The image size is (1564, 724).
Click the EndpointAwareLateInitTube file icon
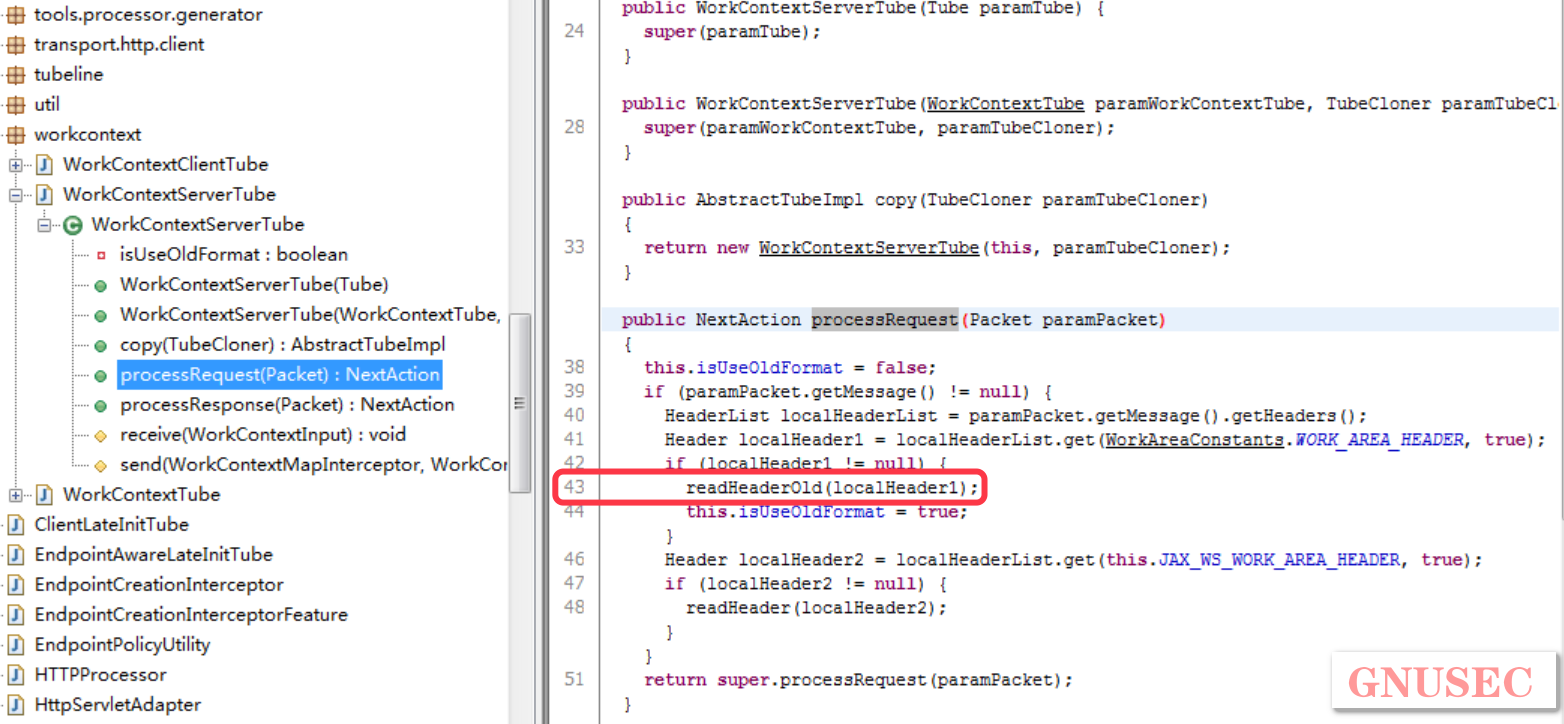pos(15,555)
